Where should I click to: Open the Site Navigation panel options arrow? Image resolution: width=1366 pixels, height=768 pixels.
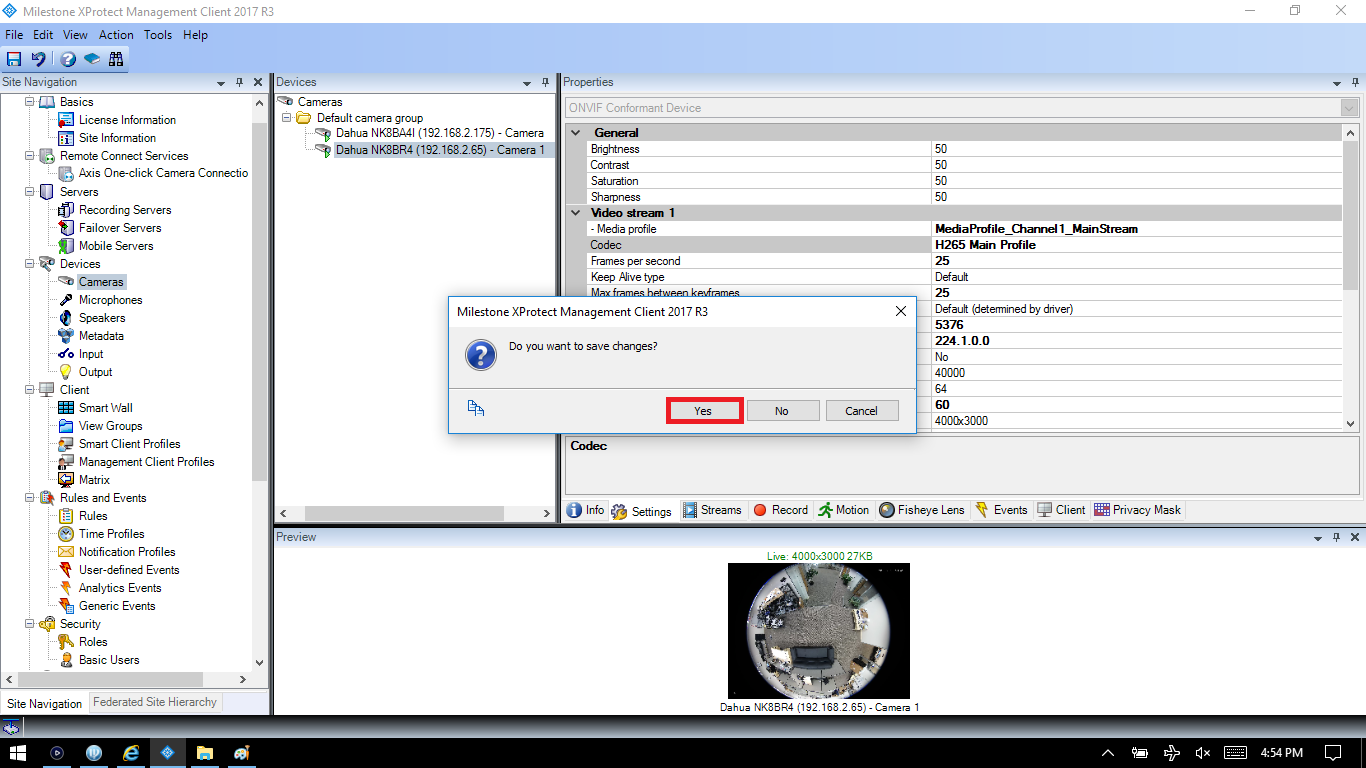(220, 82)
